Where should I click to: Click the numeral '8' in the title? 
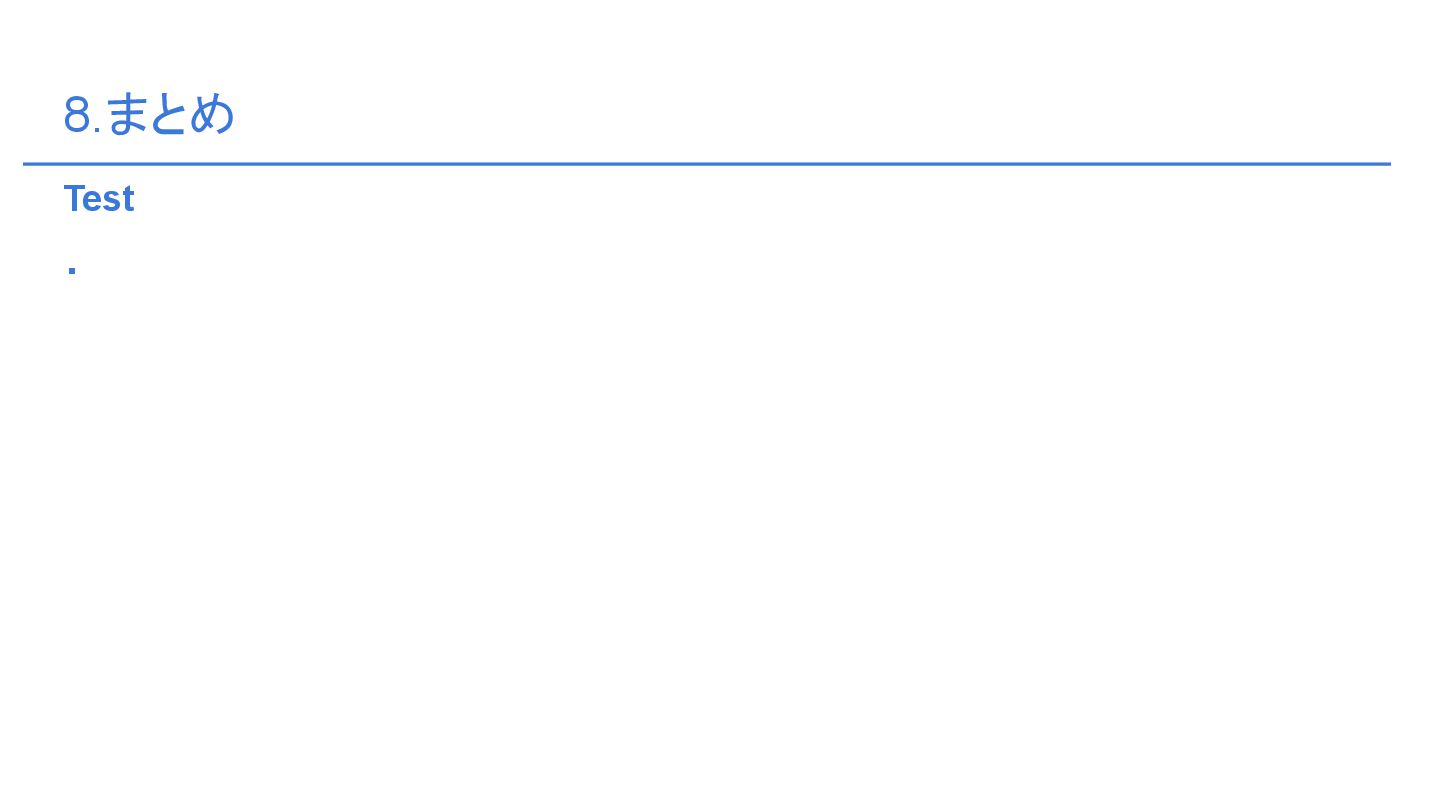77,115
